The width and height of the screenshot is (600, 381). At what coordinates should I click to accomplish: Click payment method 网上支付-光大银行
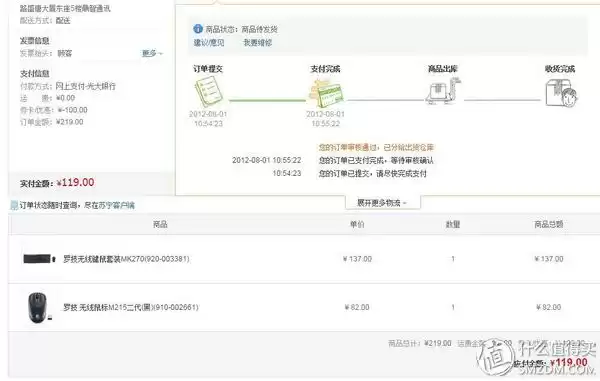click(85, 86)
